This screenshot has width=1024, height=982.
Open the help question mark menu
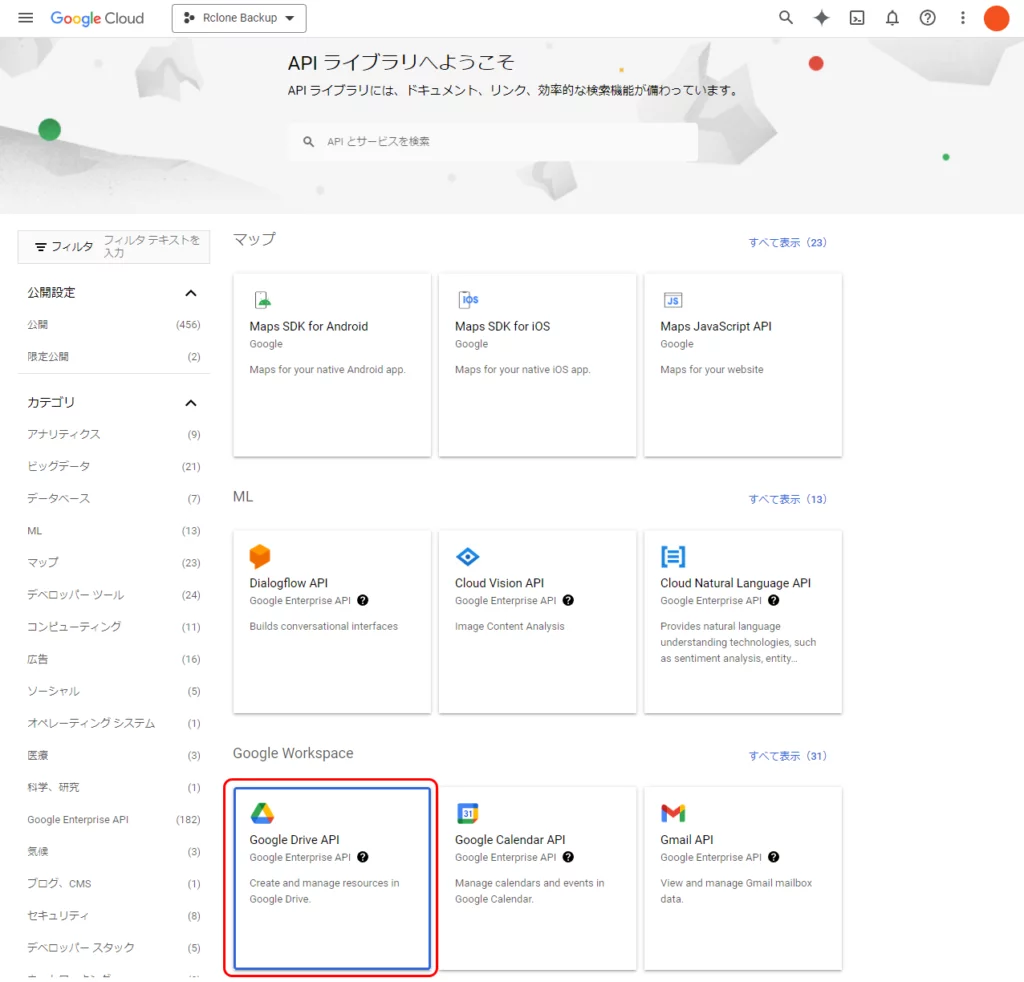[927, 18]
